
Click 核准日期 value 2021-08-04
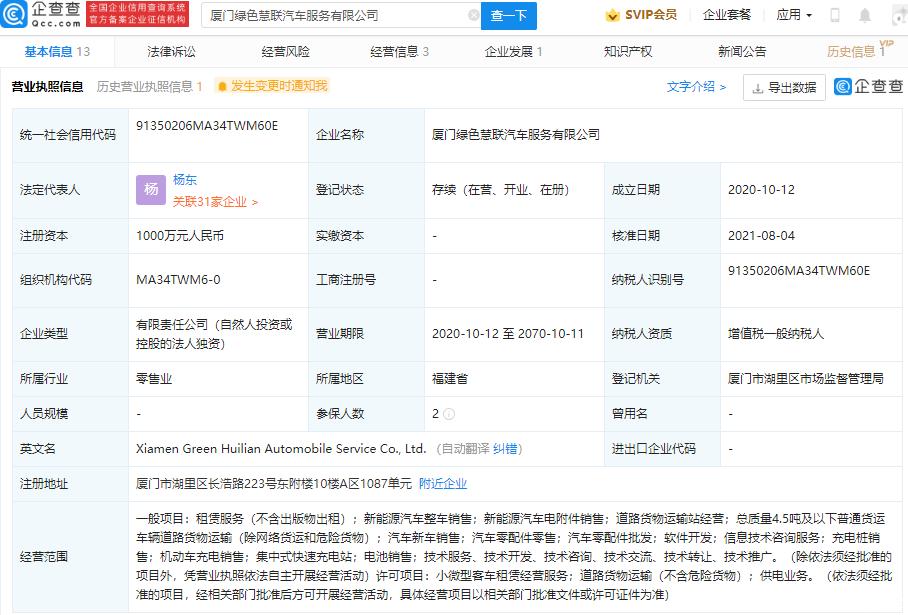pyautogui.click(x=761, y=236)
